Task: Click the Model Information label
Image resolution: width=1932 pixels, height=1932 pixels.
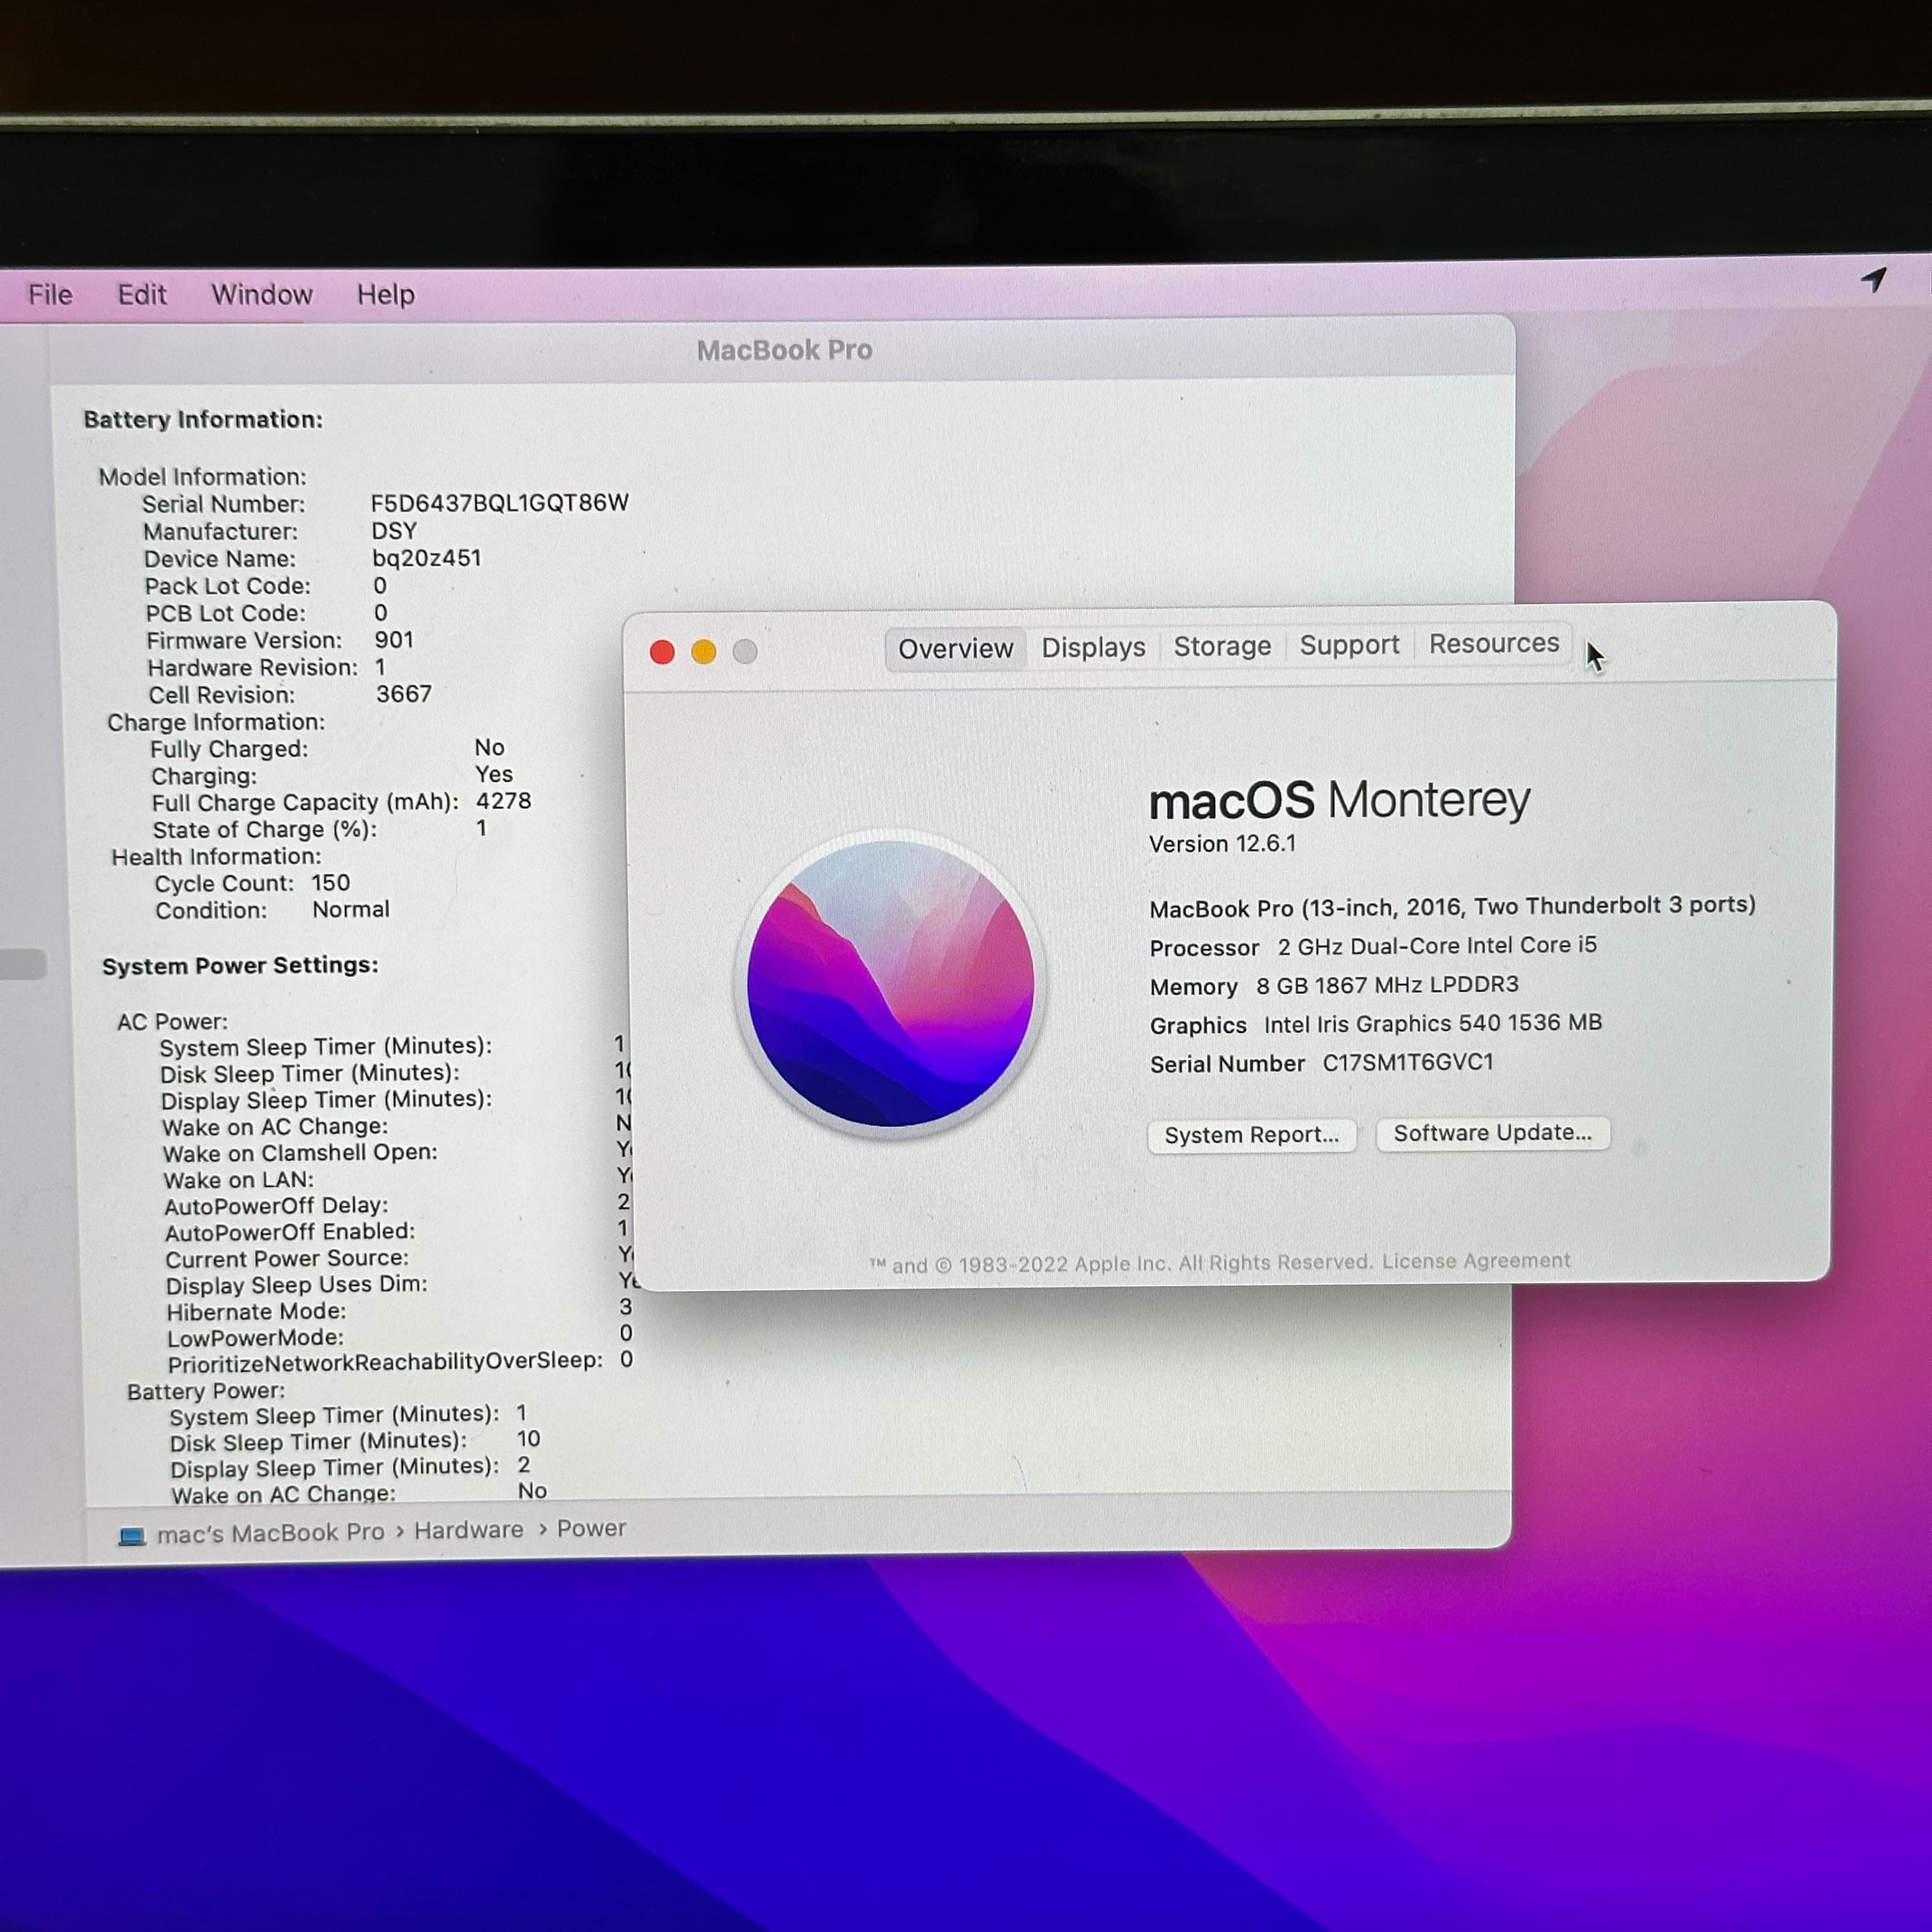Action: 202,477
